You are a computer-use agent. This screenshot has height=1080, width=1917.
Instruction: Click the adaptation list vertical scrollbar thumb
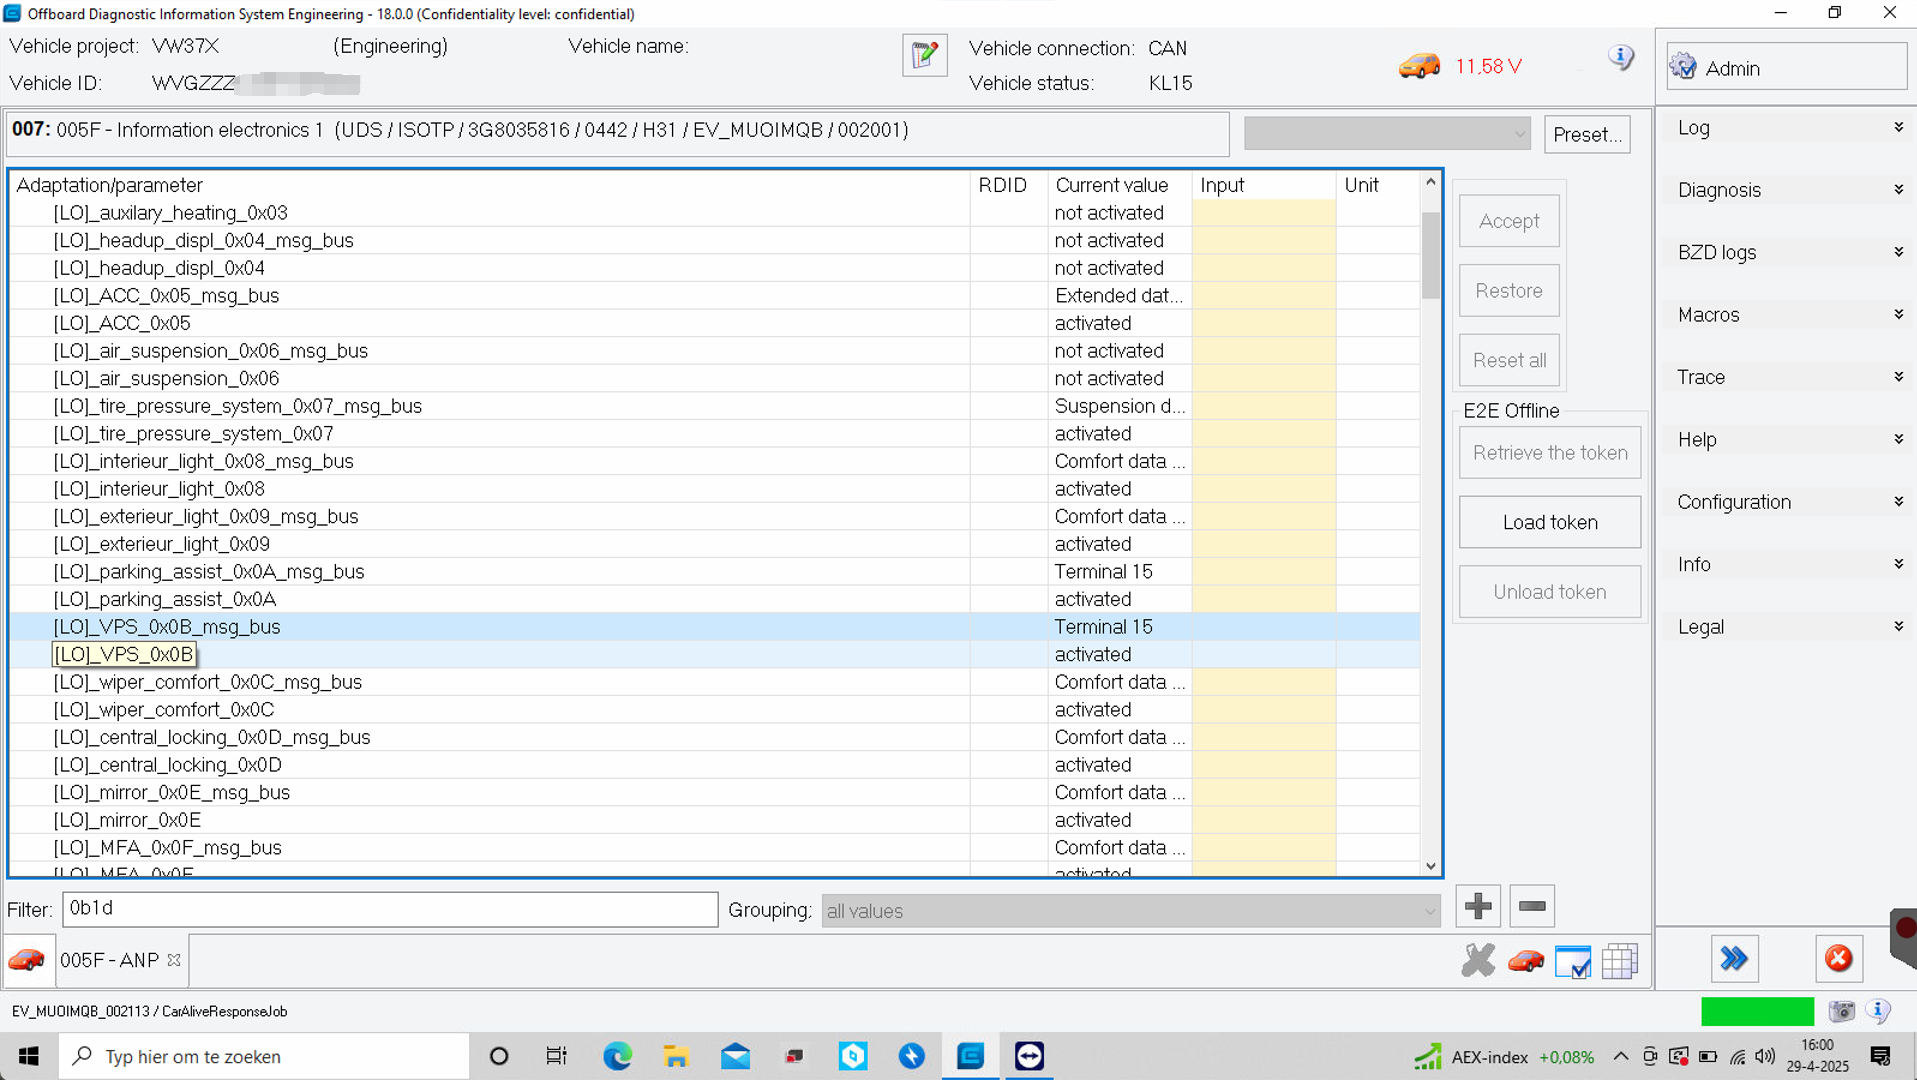[1431, 254]
